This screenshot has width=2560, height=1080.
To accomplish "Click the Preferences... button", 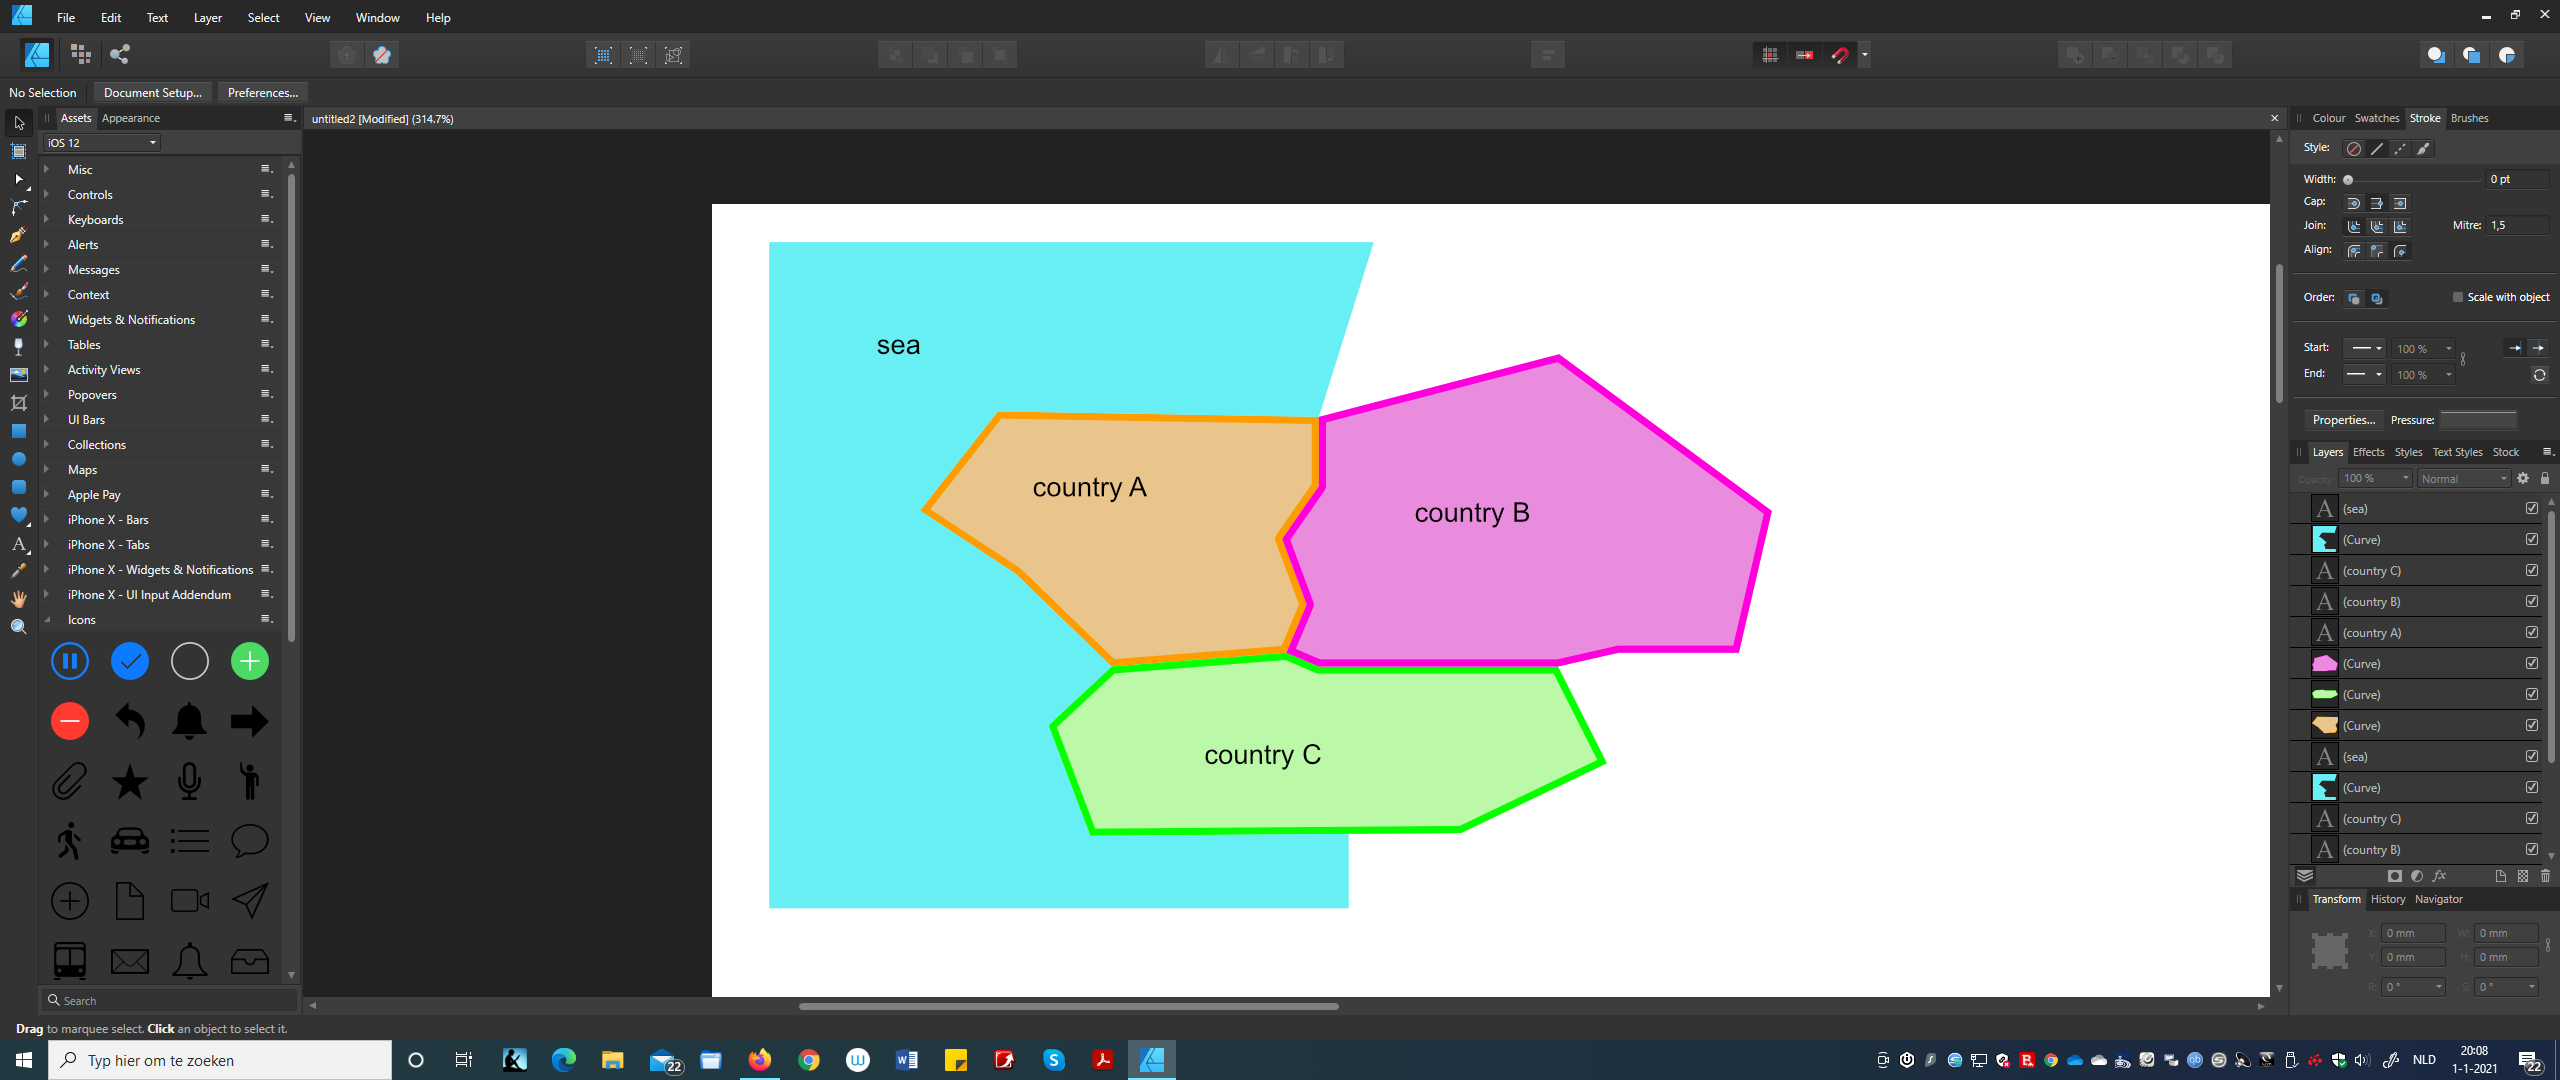I will 263,93.
